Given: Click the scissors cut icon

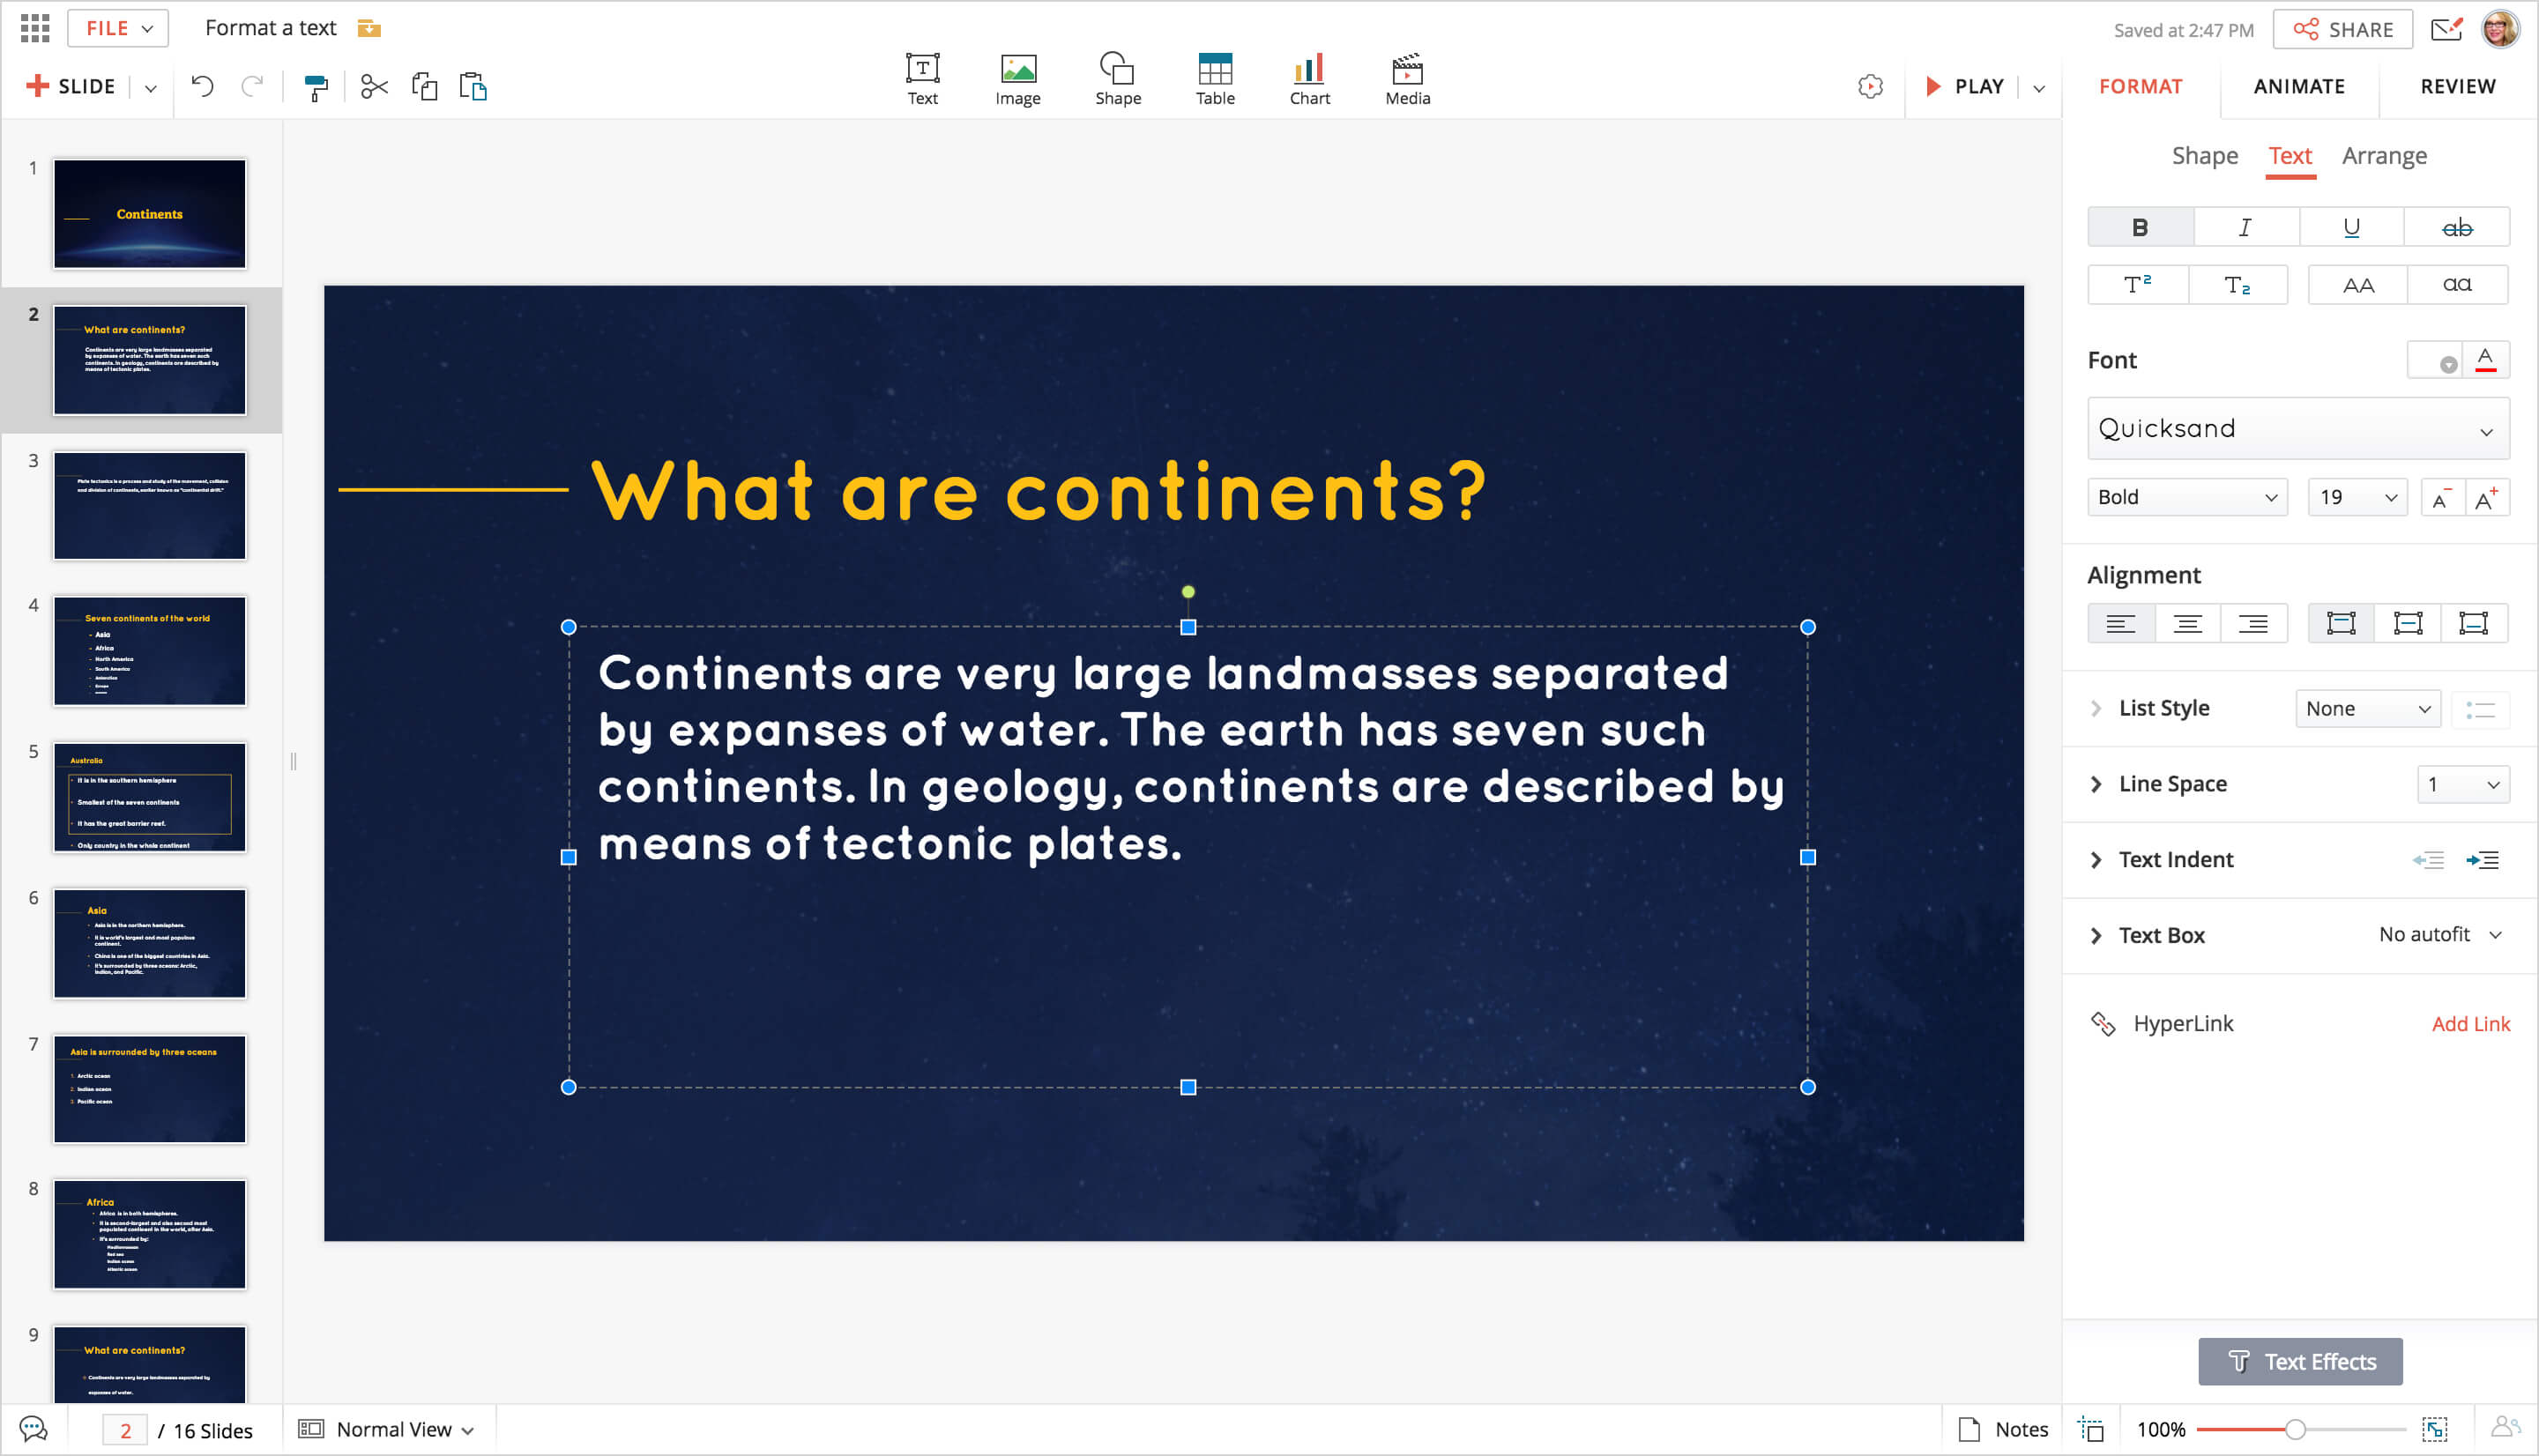Looking at the screenshot, I should (x=374, y=87).
